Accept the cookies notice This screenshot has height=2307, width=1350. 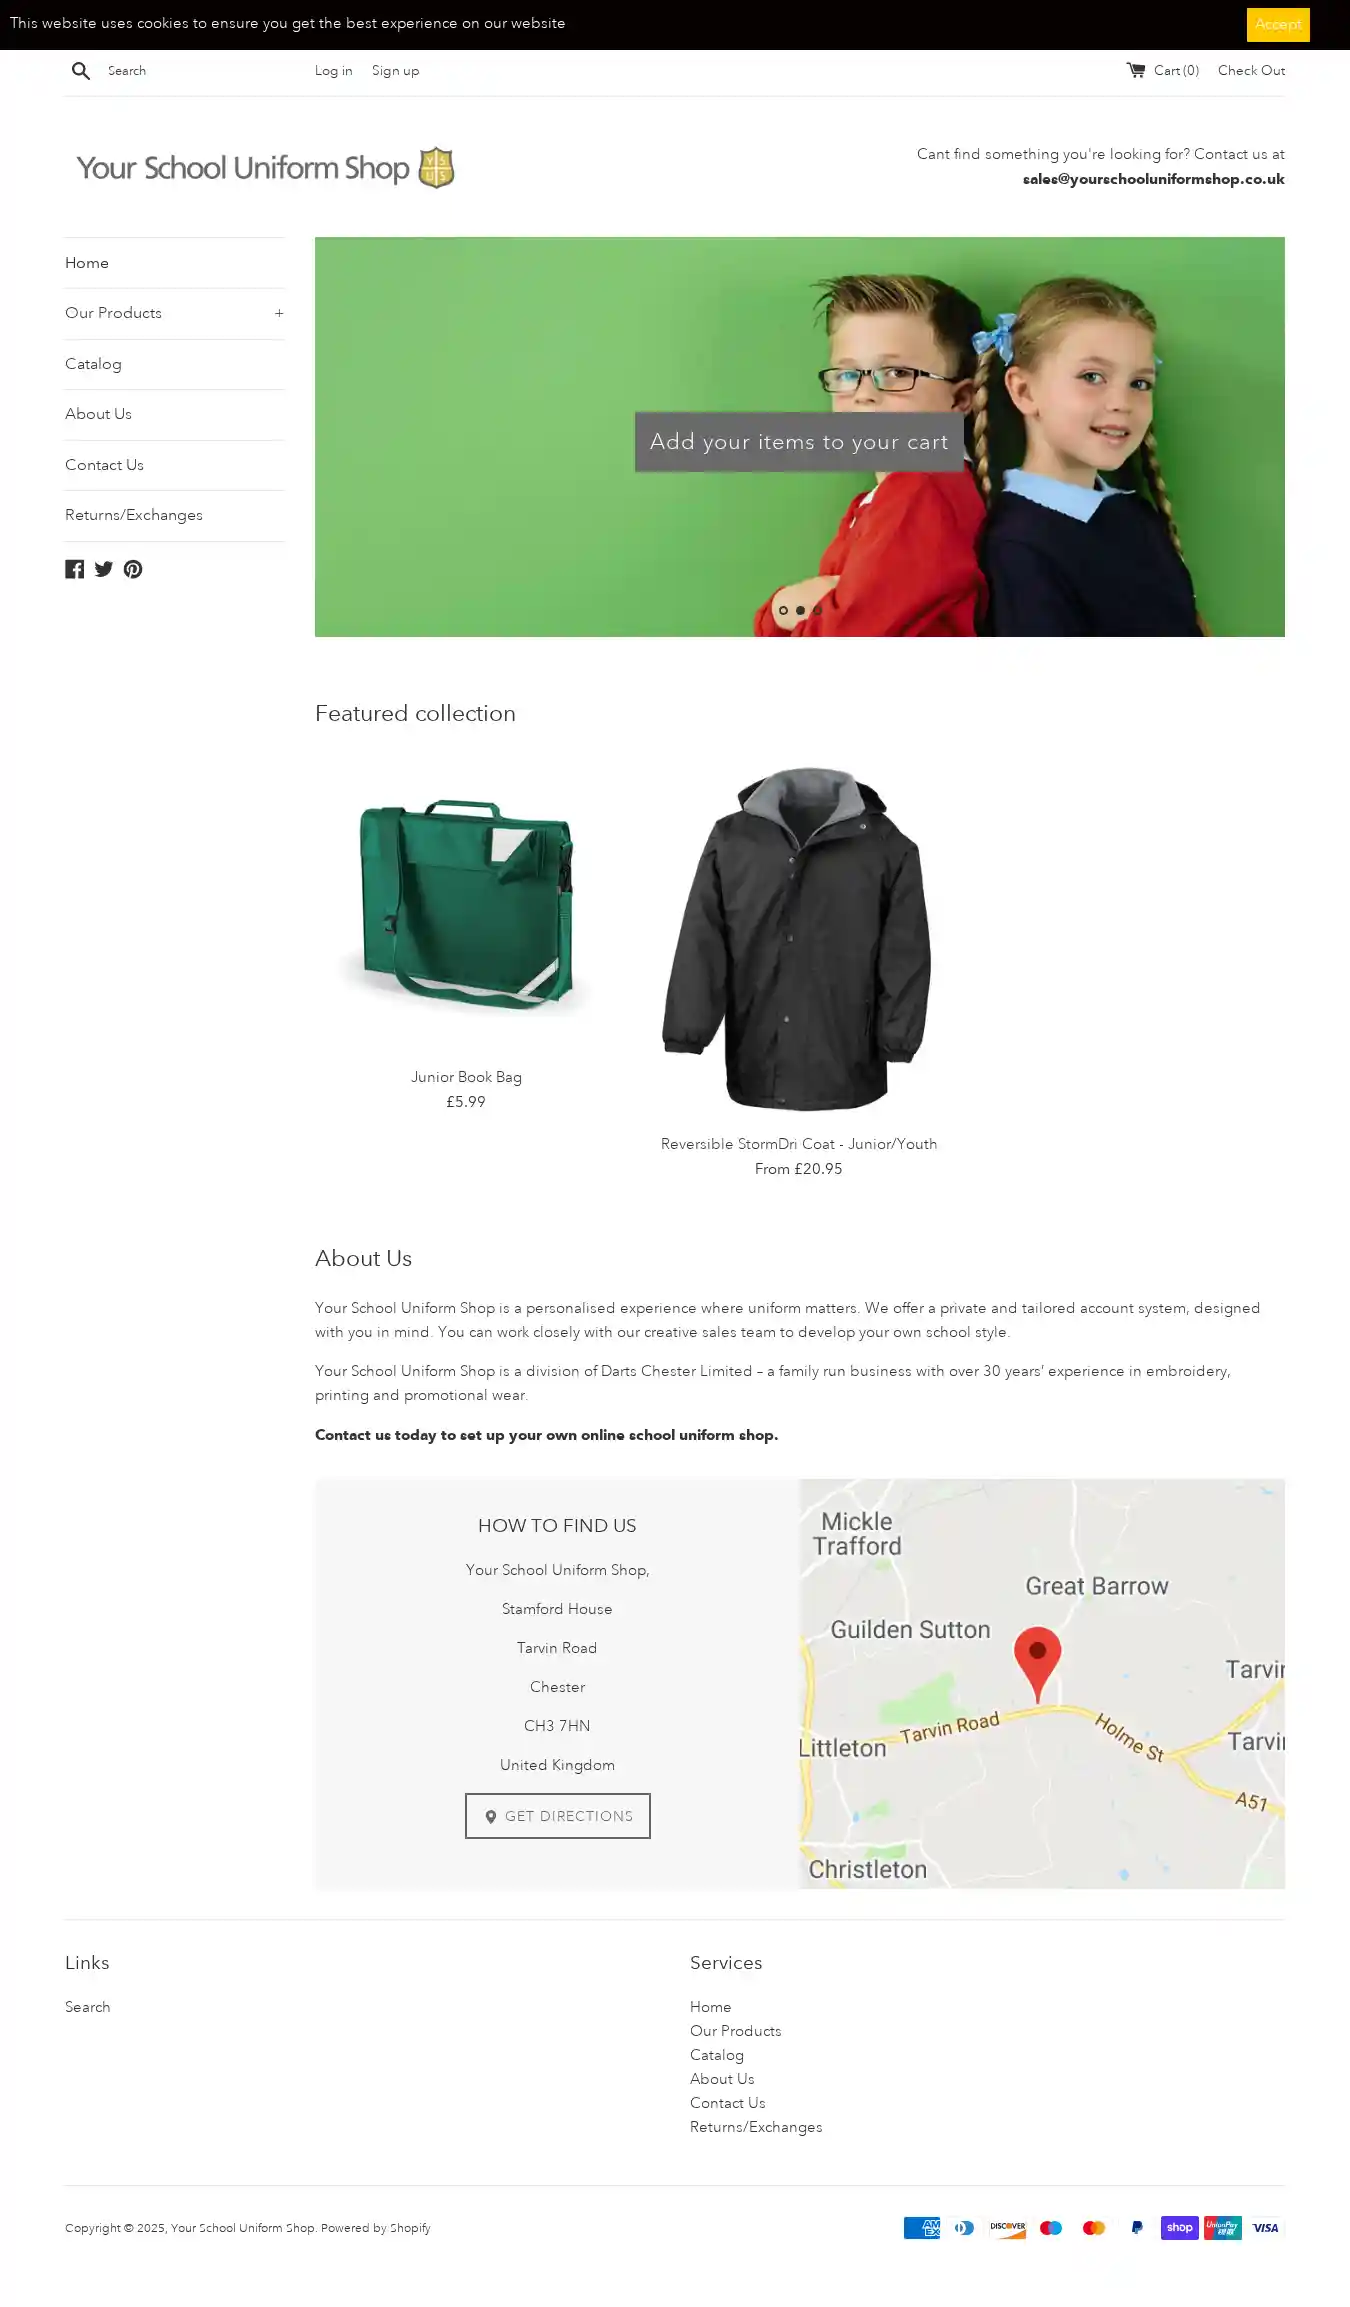1278,25
